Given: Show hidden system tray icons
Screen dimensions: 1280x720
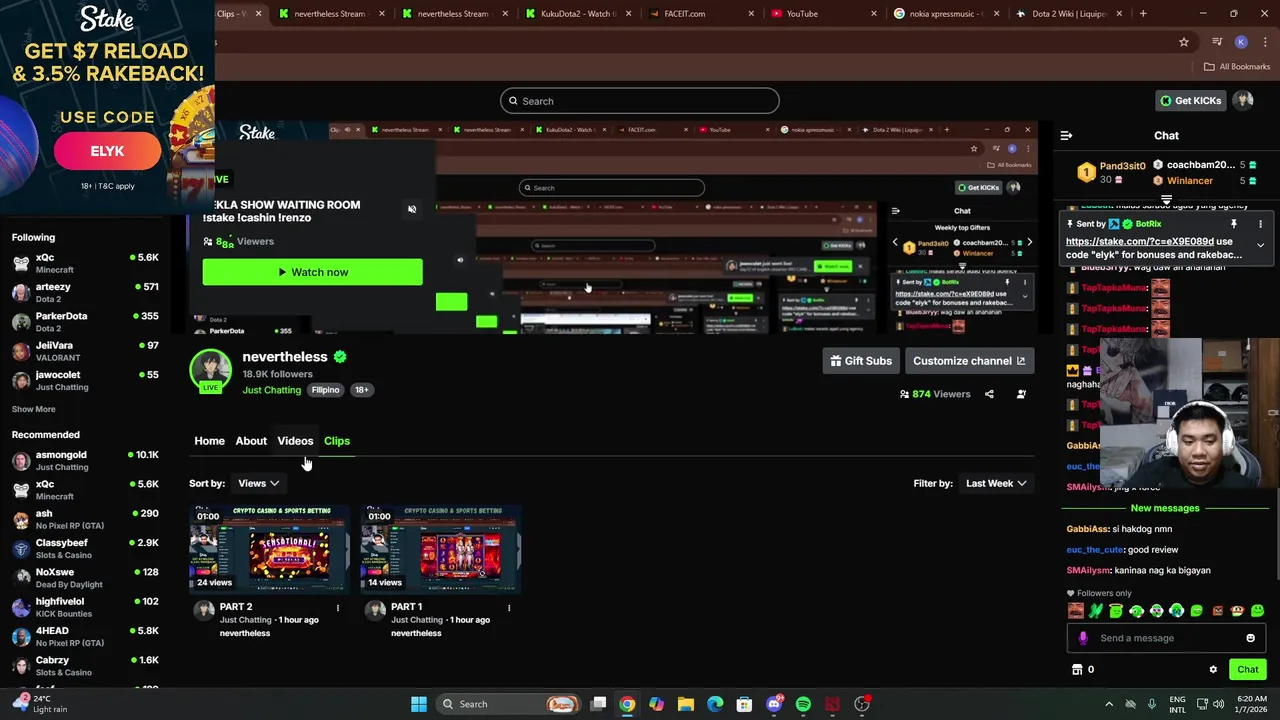Looking at the screenshot, I should 1108,704.
